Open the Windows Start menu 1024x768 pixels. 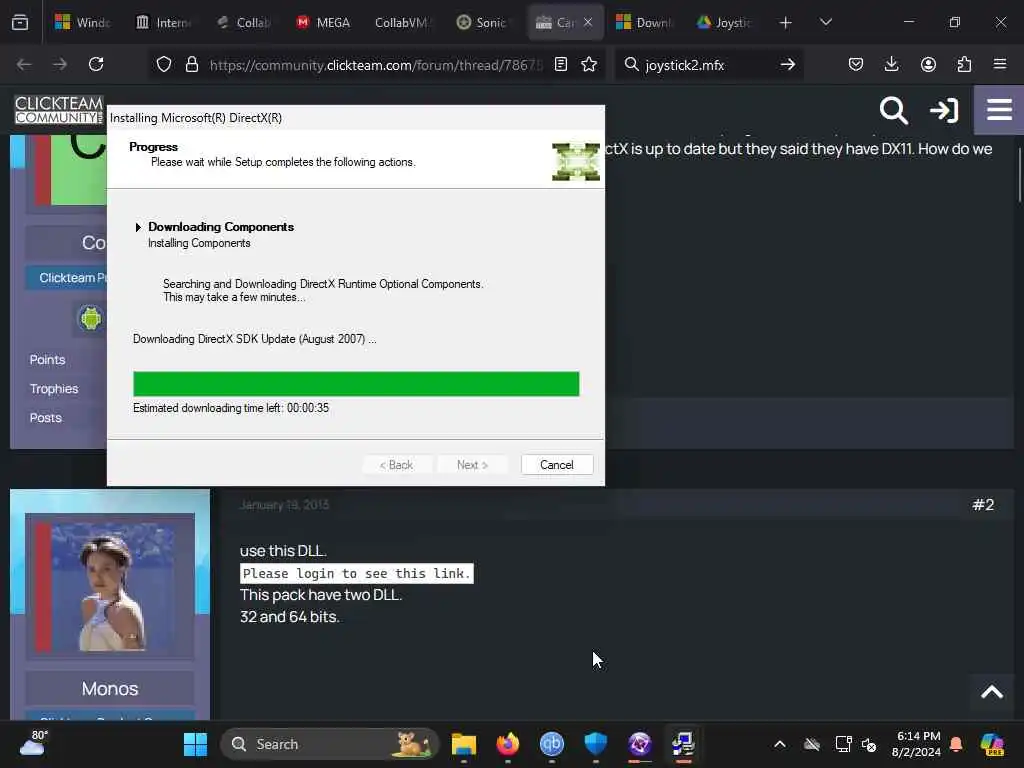click(x=195, y=744)
